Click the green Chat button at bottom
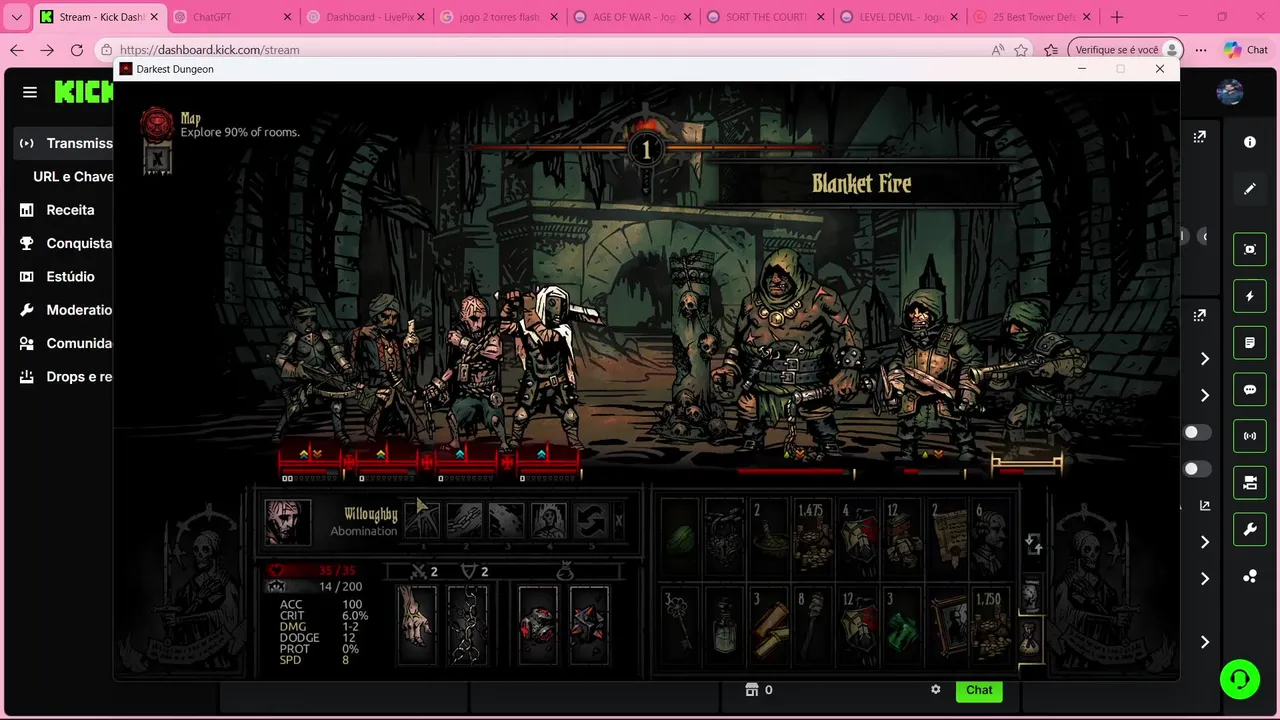This screenshot has height=720, width=1280. [979, 690]
